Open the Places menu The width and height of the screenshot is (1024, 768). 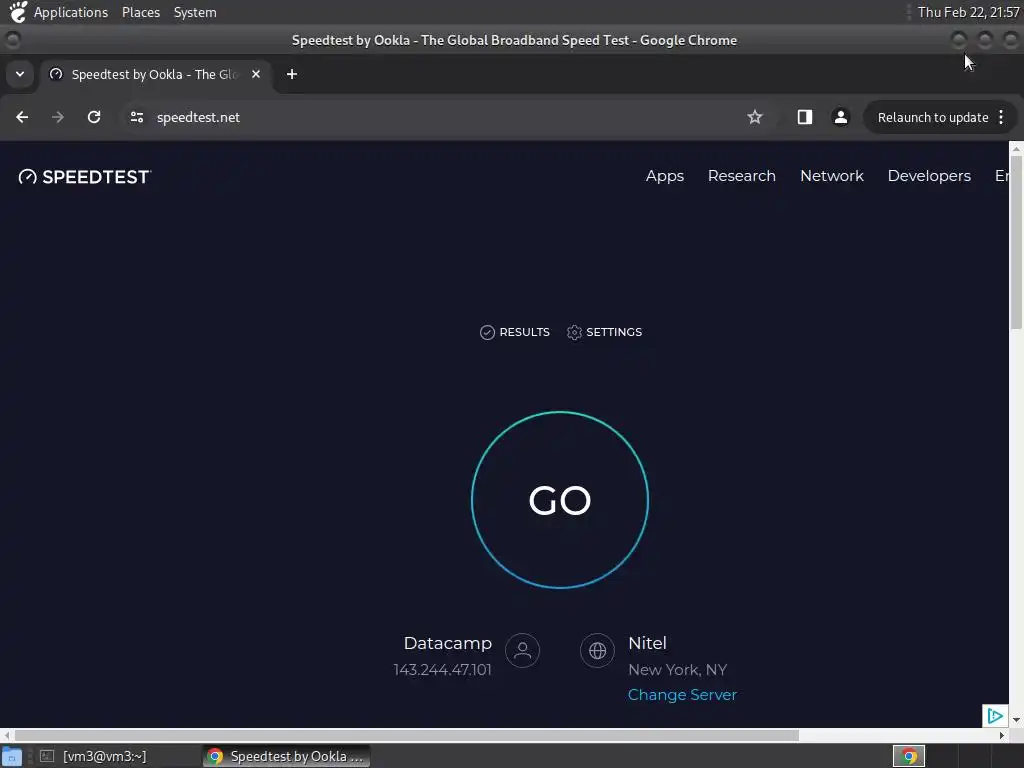(x=140, y=12)
